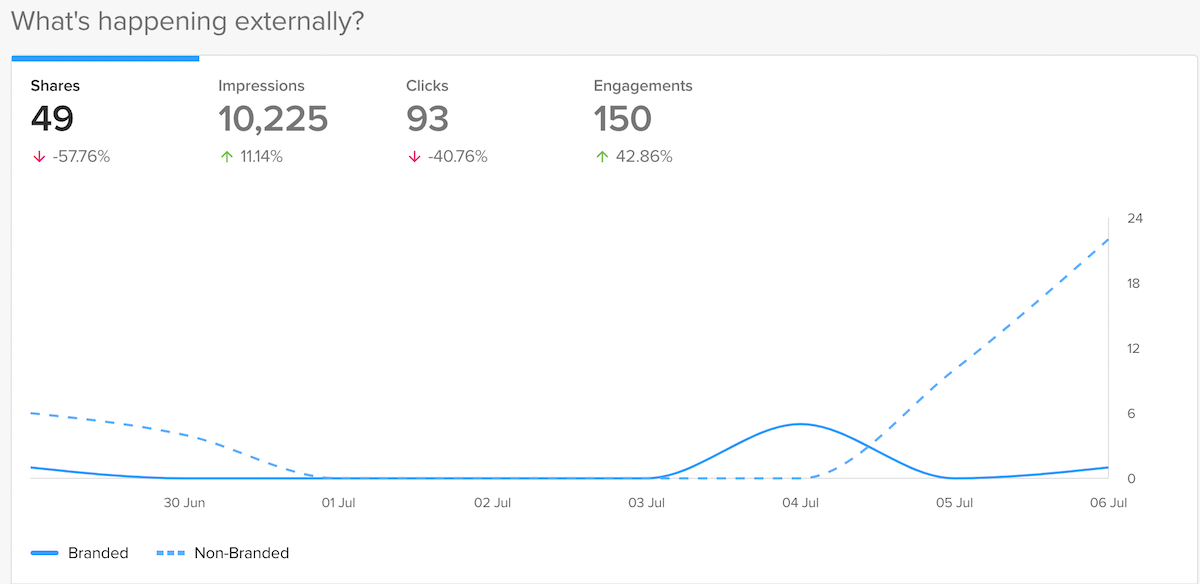Click the green up arrow beside 11.14%
Image resolution: width=1200 pixels, height=584 pixels.
pos(226,156)
